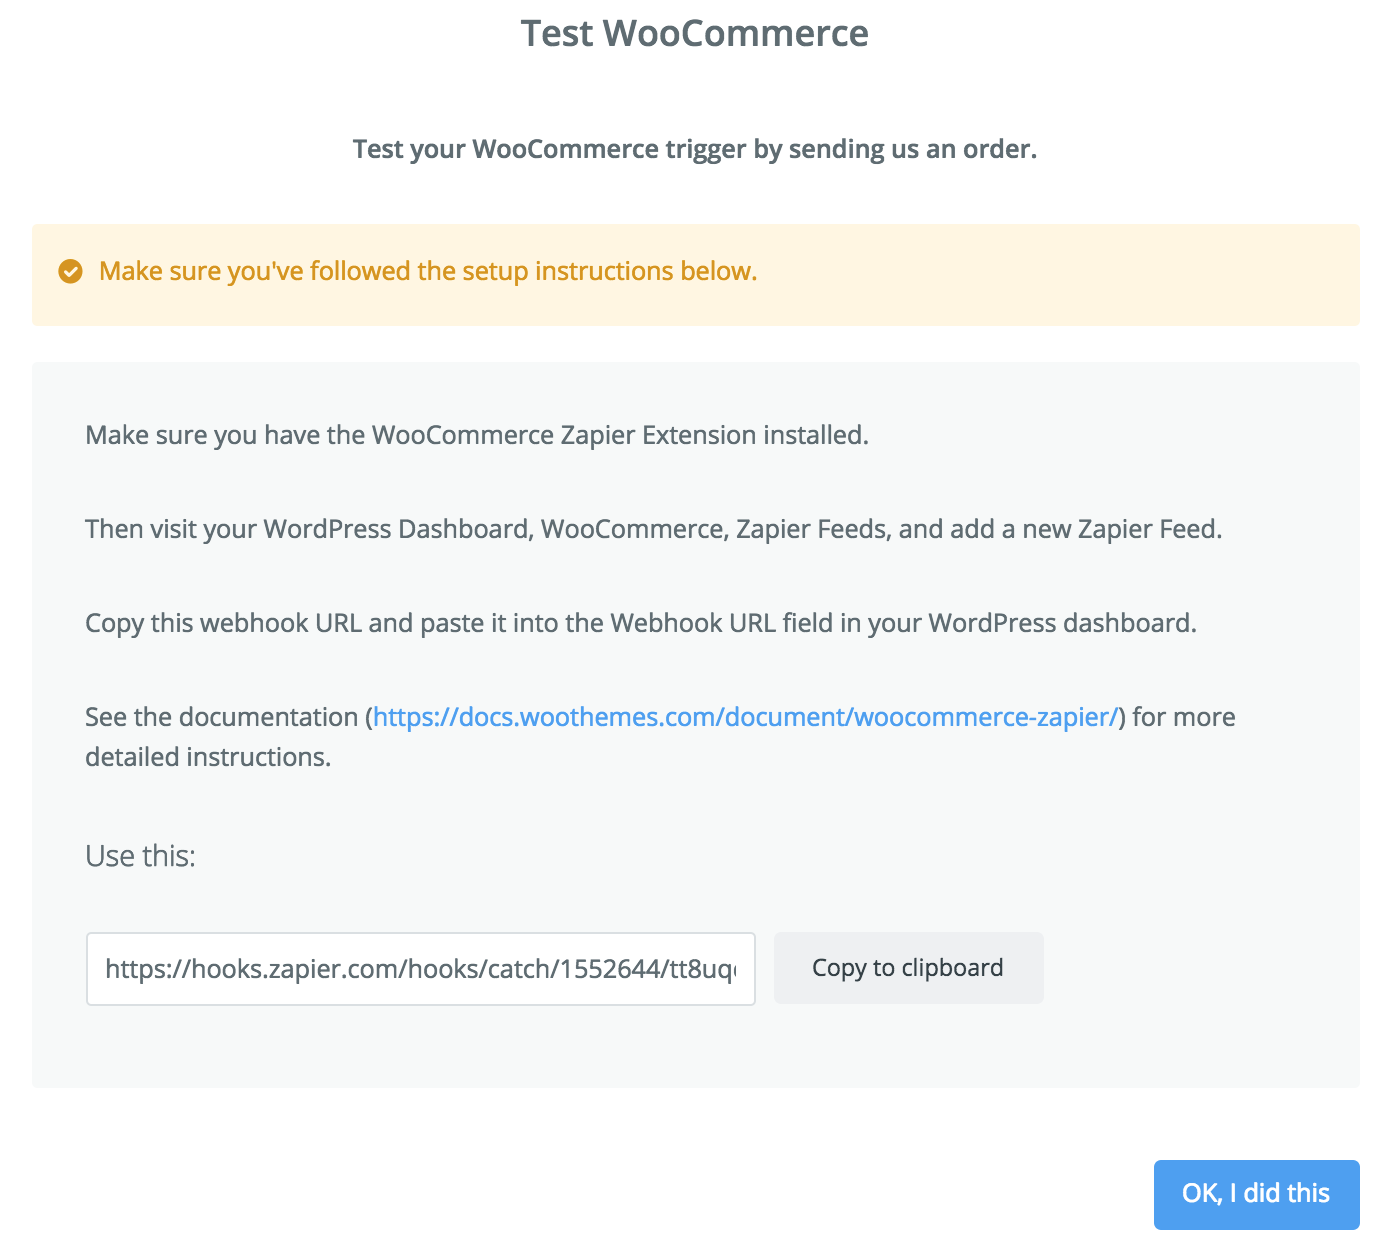The height and width of the screenshot is (1242, 1396).
Task: Select the text inside the webhook URL box
Action: point(420,968)
